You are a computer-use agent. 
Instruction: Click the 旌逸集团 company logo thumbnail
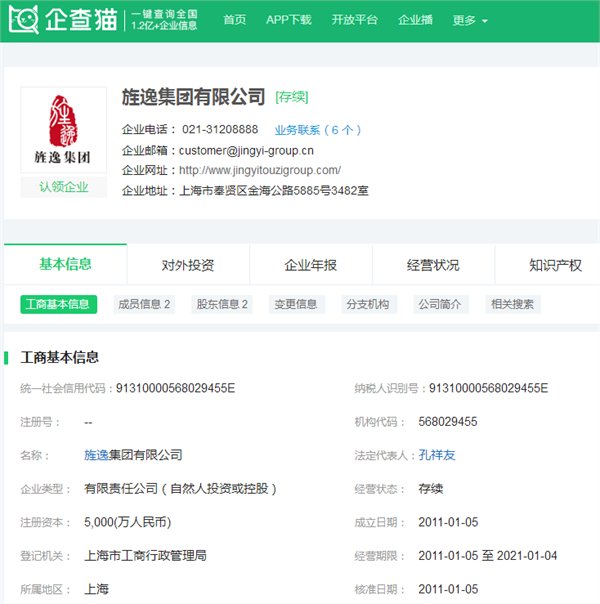tap(64, 130)
